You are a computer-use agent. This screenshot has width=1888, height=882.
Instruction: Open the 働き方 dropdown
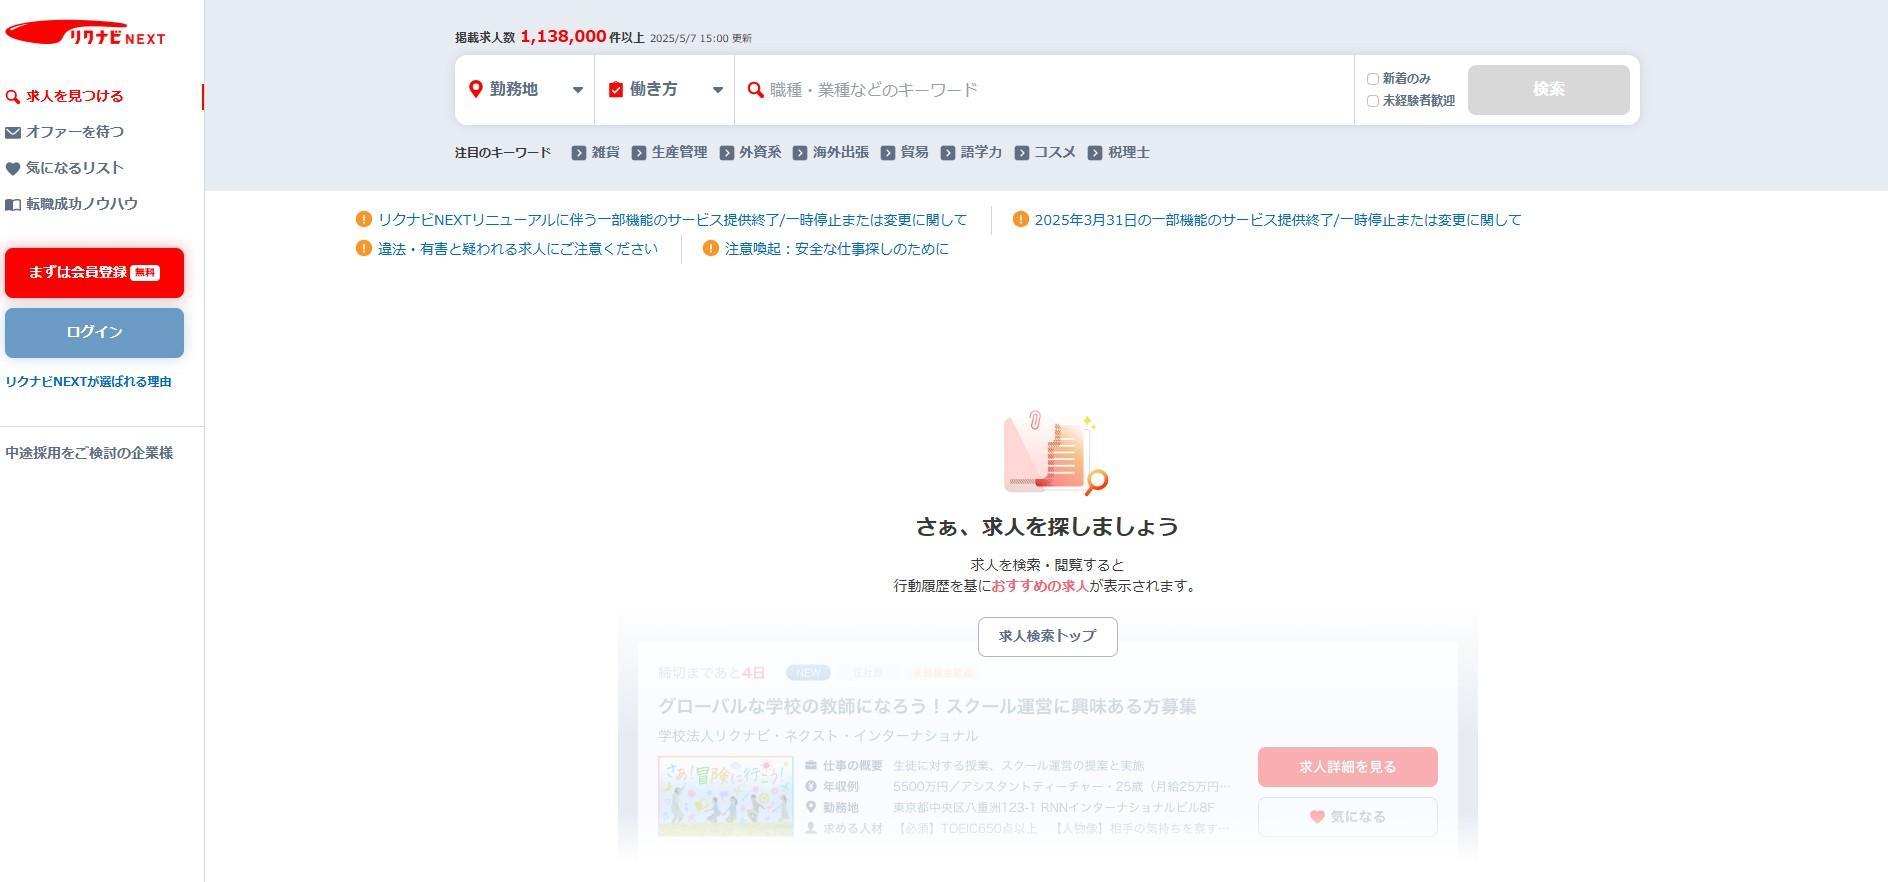point(665,90)
